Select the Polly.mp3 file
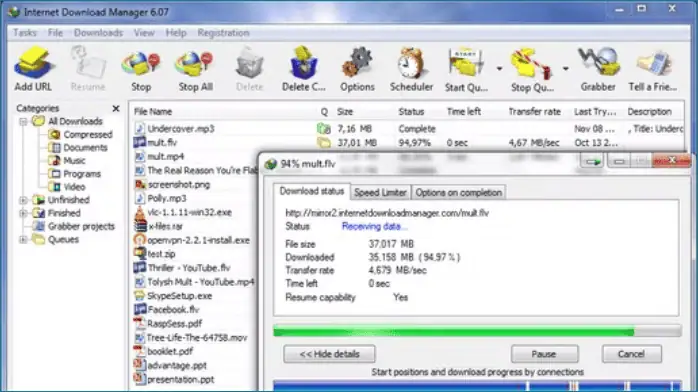This screenshot has width=698, height=392. click(x=160, y=198)
